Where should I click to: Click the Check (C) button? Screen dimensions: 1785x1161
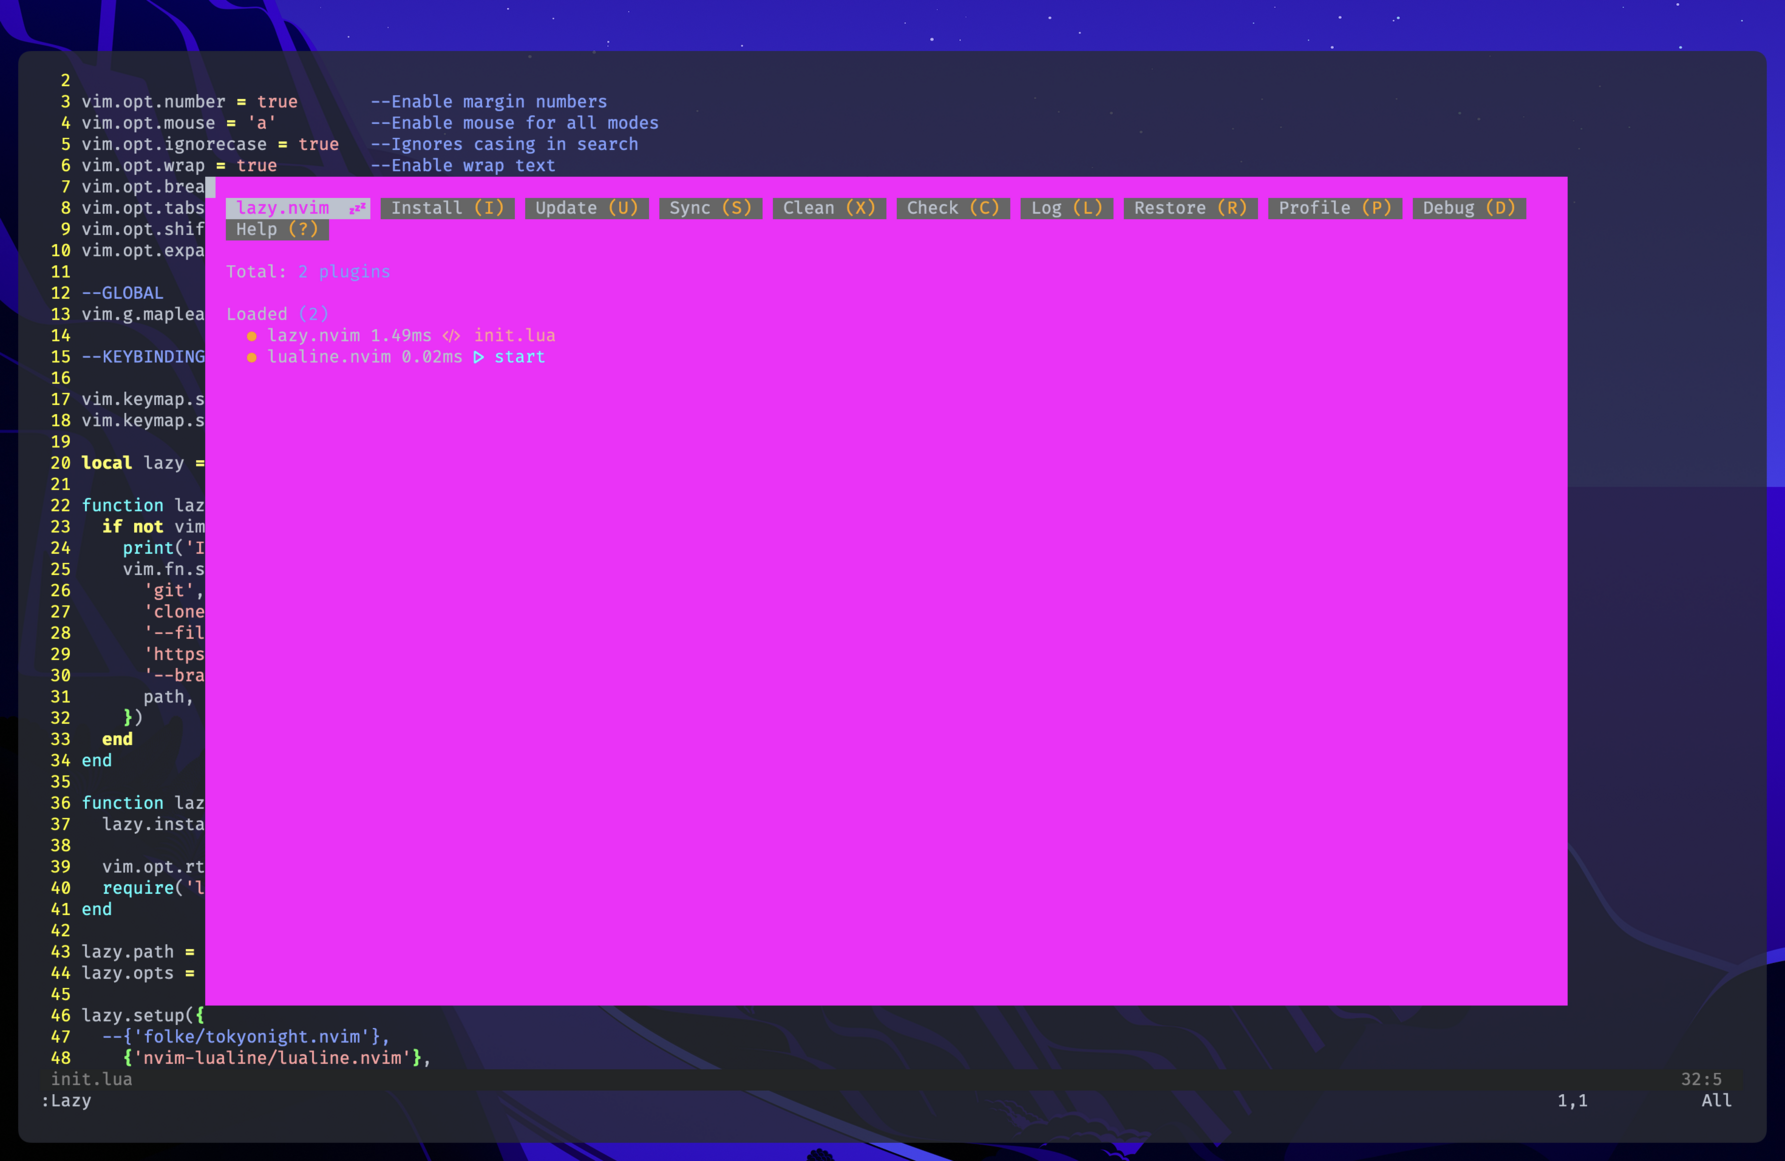pyautogui.click(x=952, y=208)
